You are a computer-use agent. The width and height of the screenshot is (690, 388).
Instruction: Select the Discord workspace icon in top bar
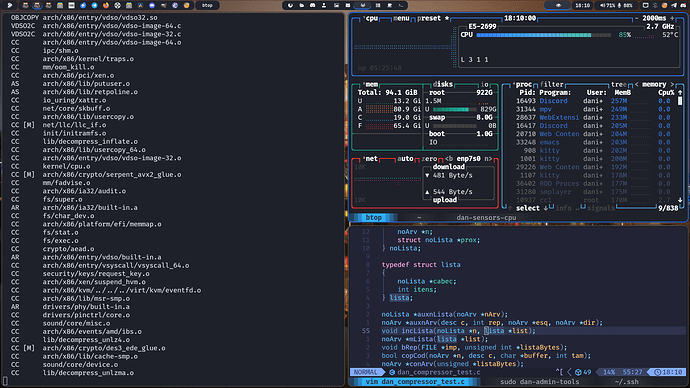click(312, 5)
